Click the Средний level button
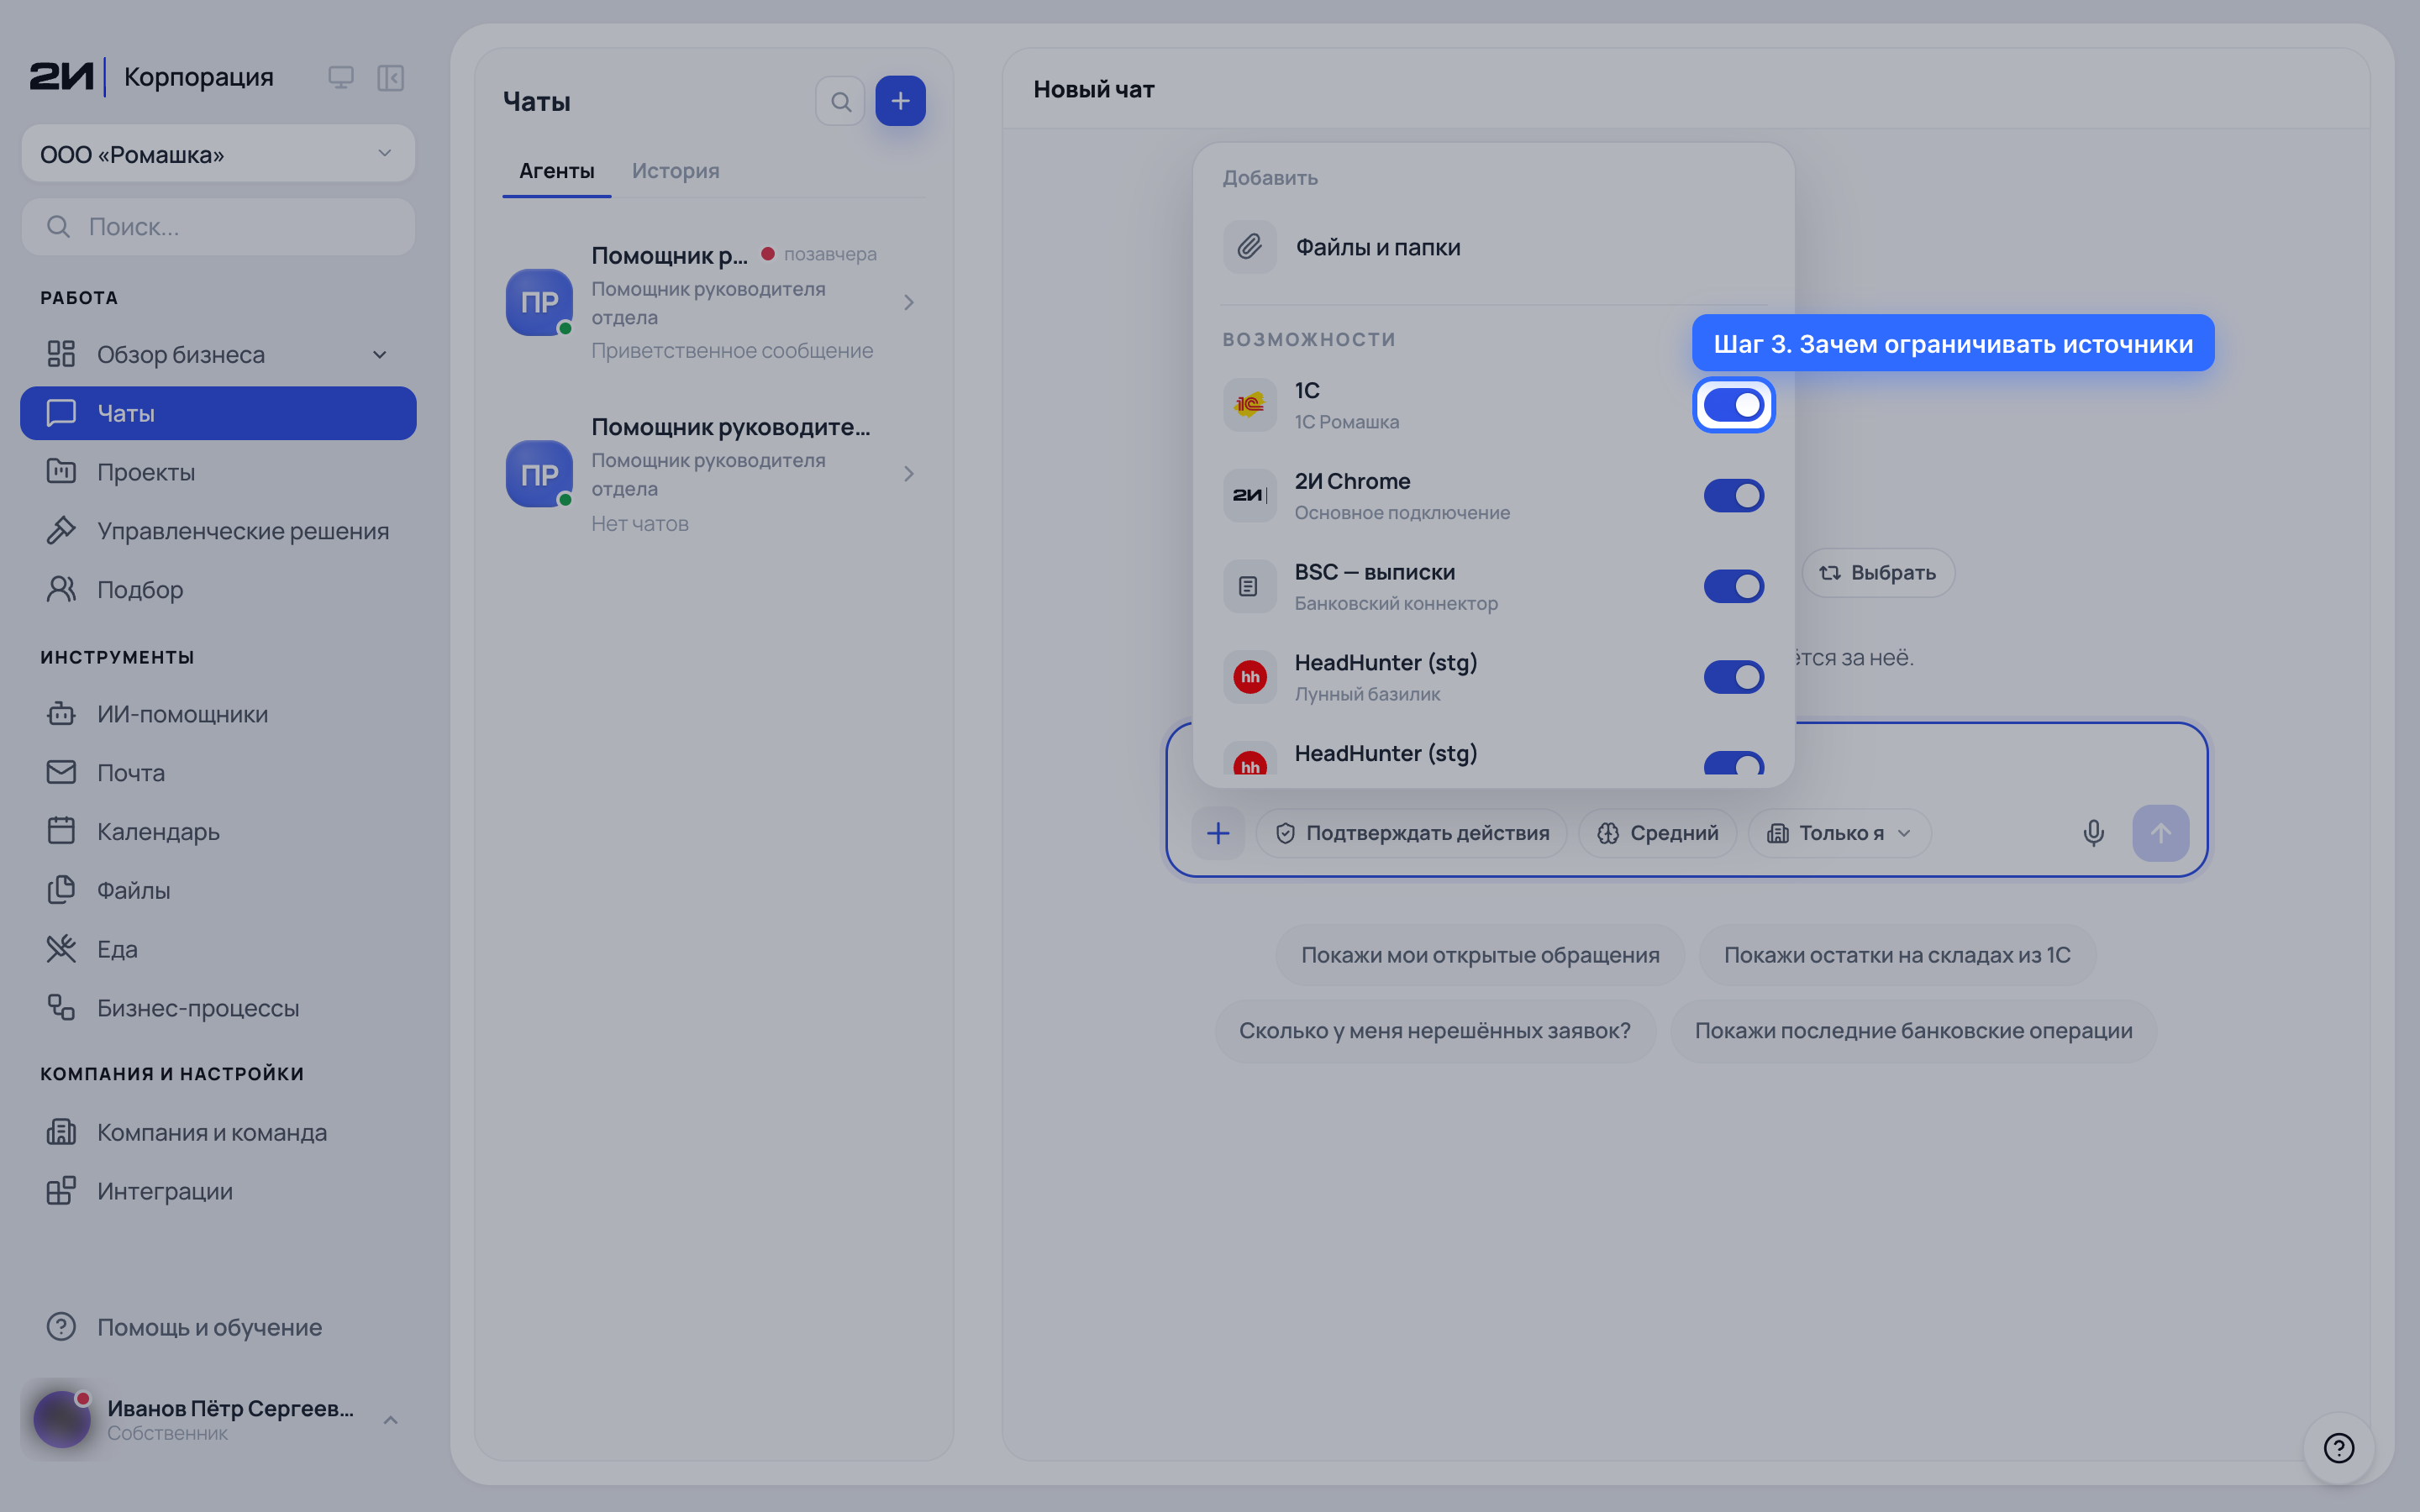This screenshot has width=2420, height=1512. point(1657,833)
